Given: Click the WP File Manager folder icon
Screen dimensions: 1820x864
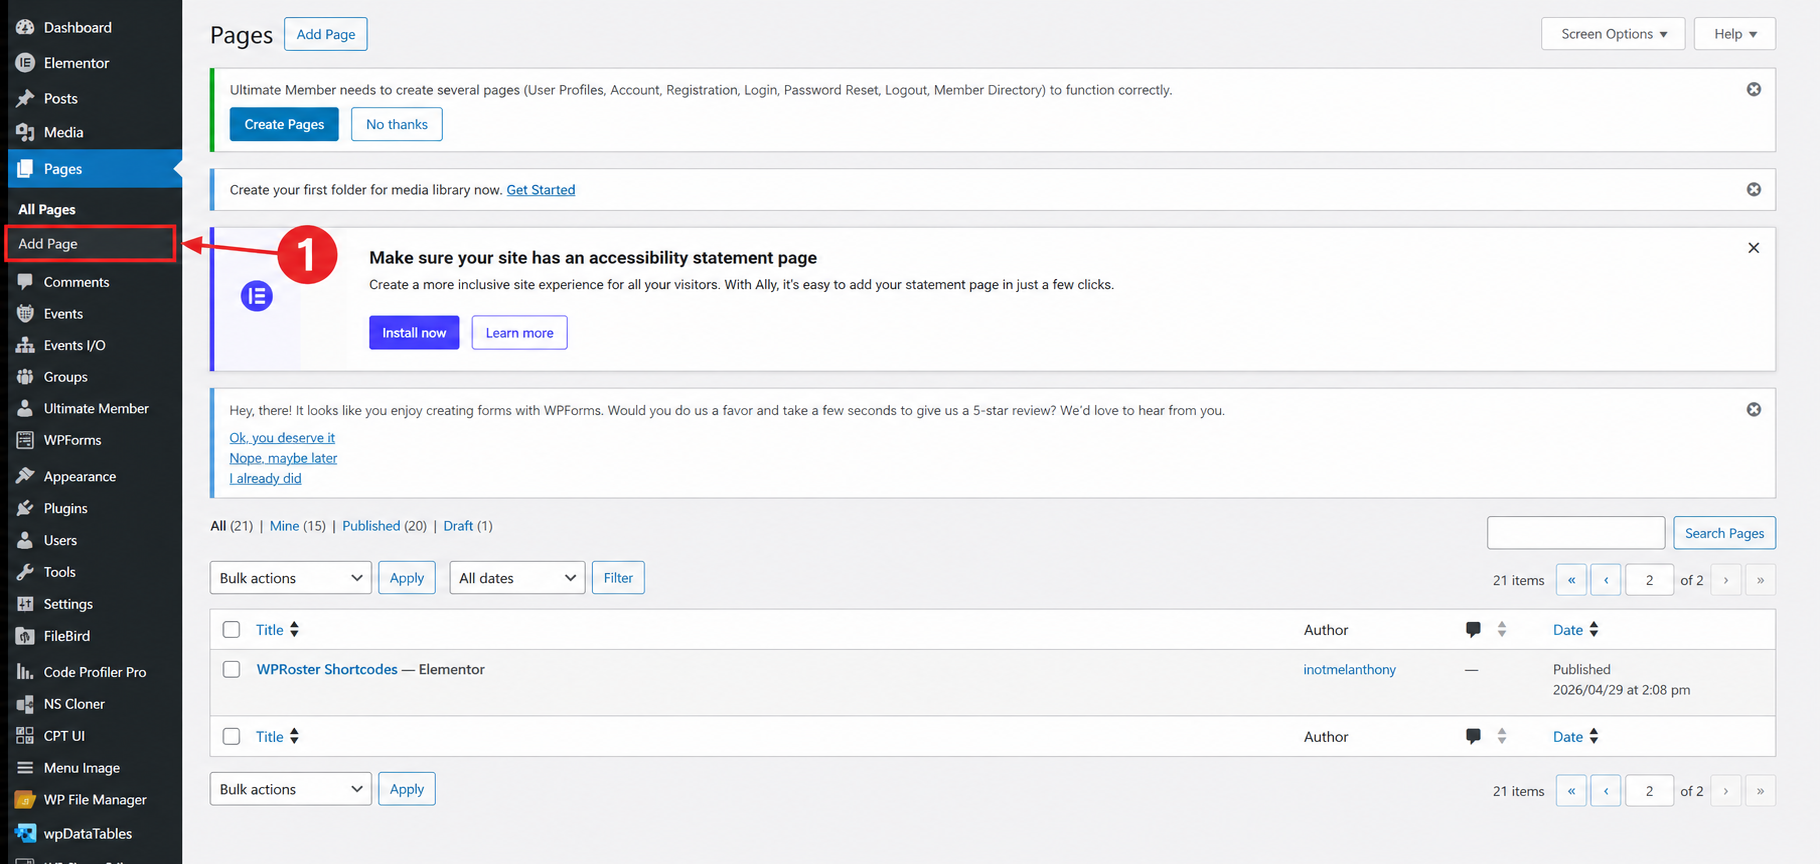Looking at the screenshot, I should click(x=25, y=800).
